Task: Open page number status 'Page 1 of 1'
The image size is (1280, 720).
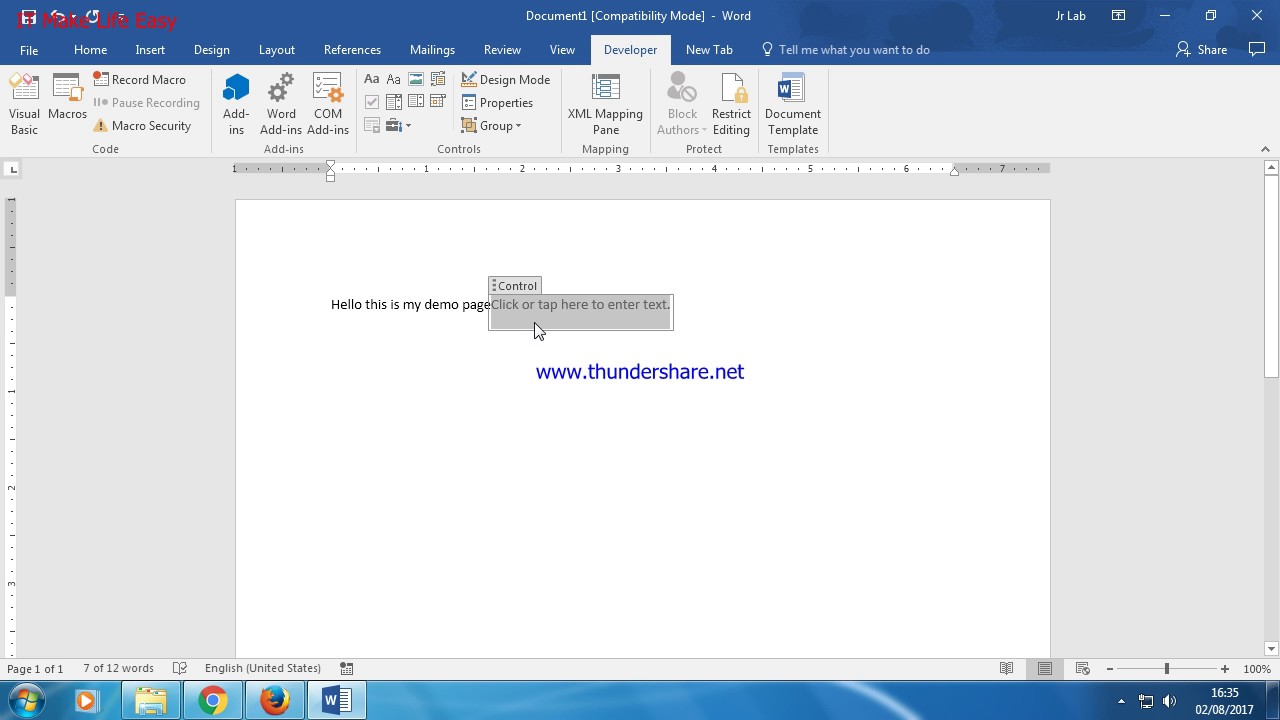Action: 35,668
